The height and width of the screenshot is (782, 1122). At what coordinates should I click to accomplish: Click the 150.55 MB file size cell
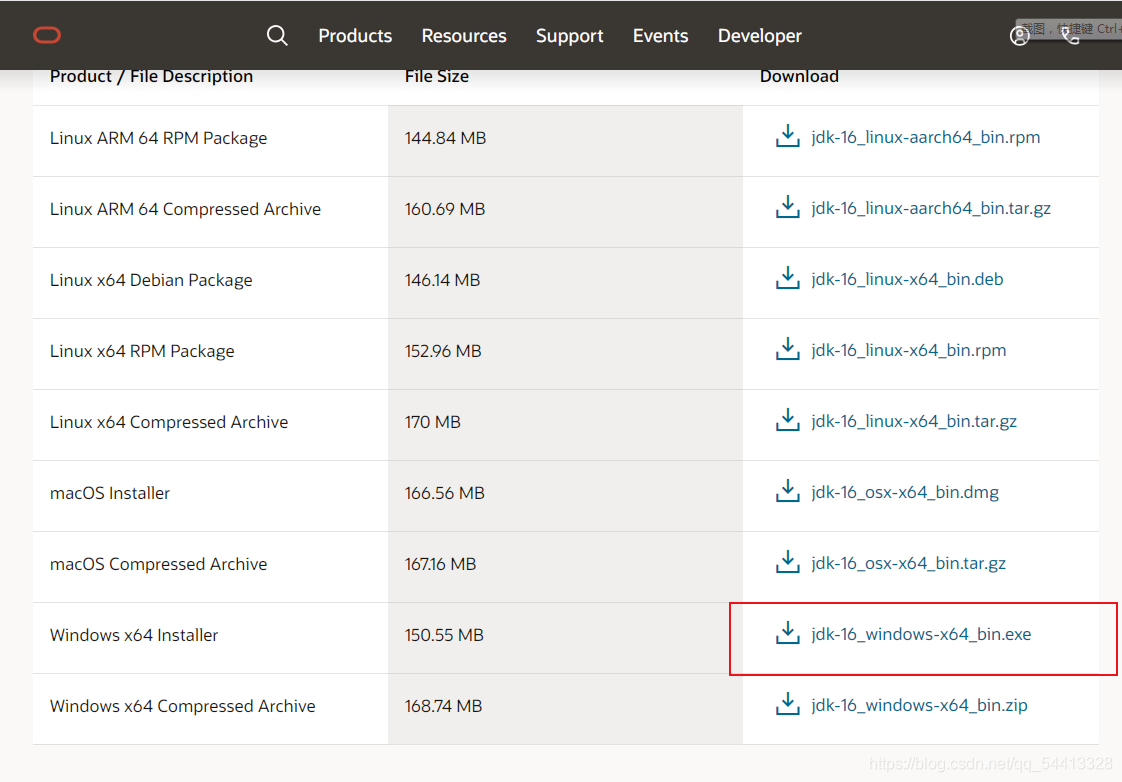pos(565,637)
